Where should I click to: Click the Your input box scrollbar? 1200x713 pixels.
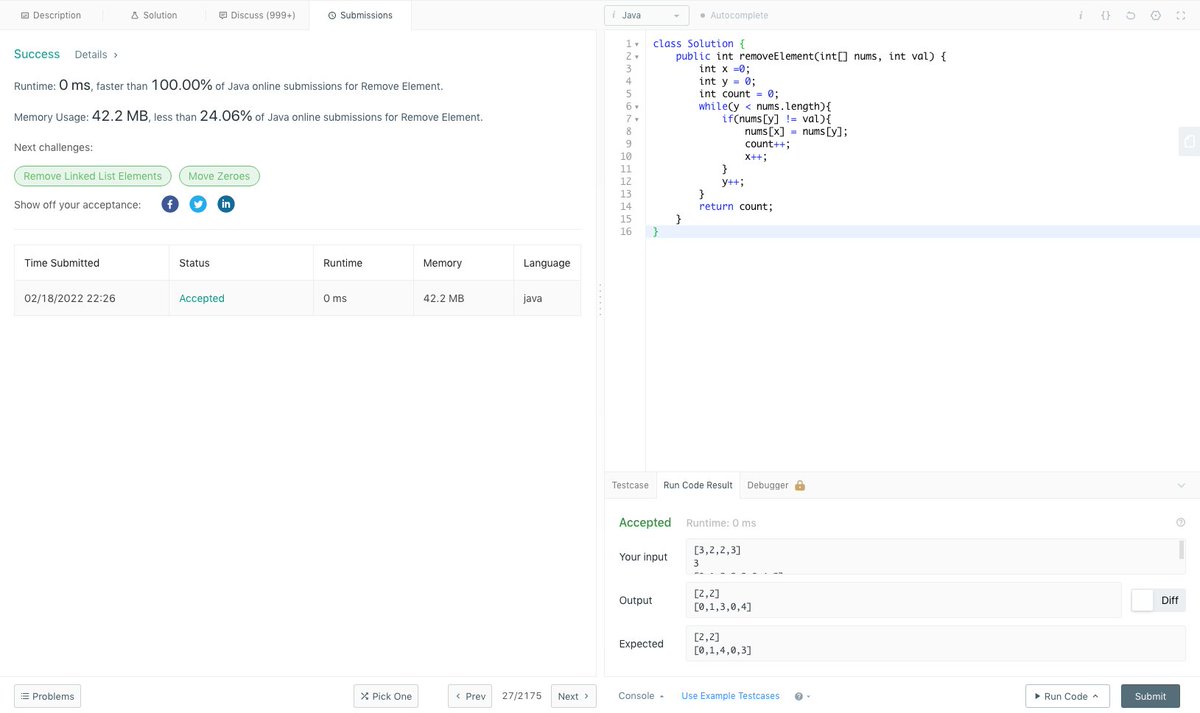pyautogui.click(x=1181, y=550)
